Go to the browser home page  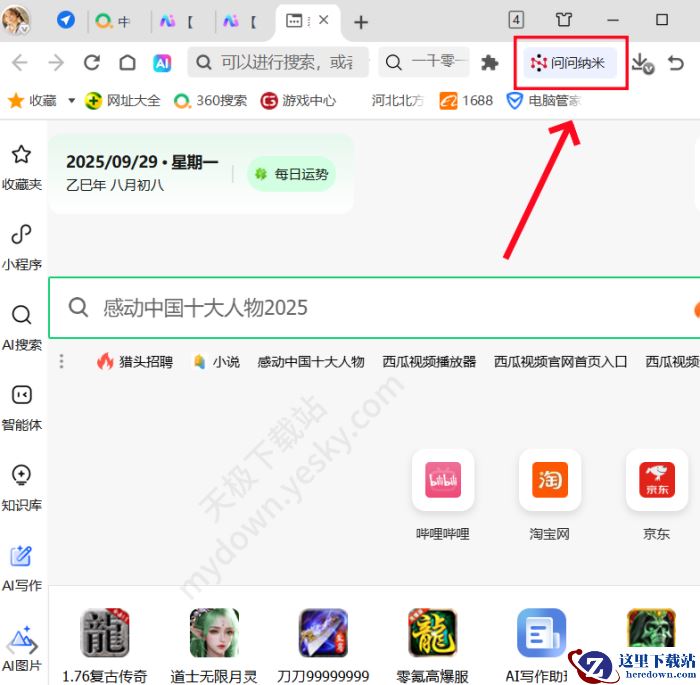coord(127,63)
